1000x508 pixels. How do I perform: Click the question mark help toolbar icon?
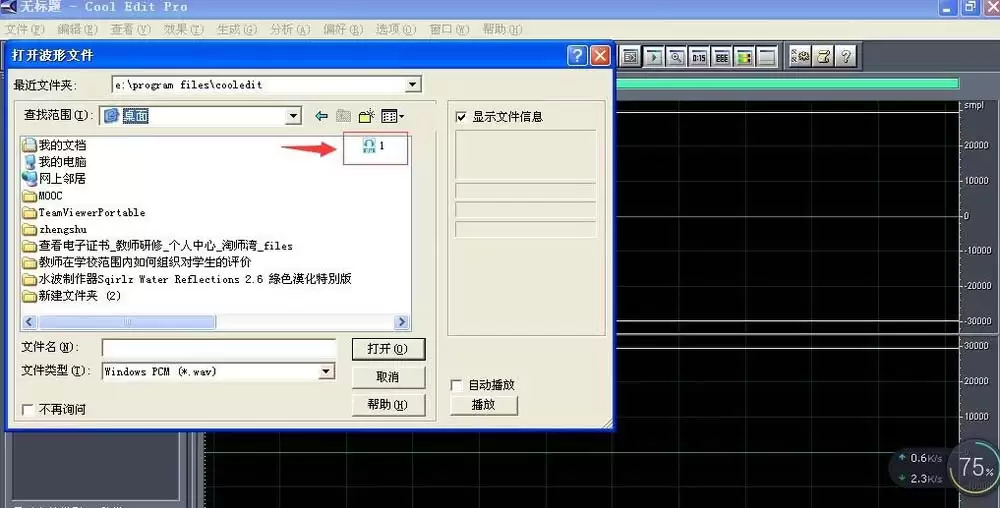846,57
